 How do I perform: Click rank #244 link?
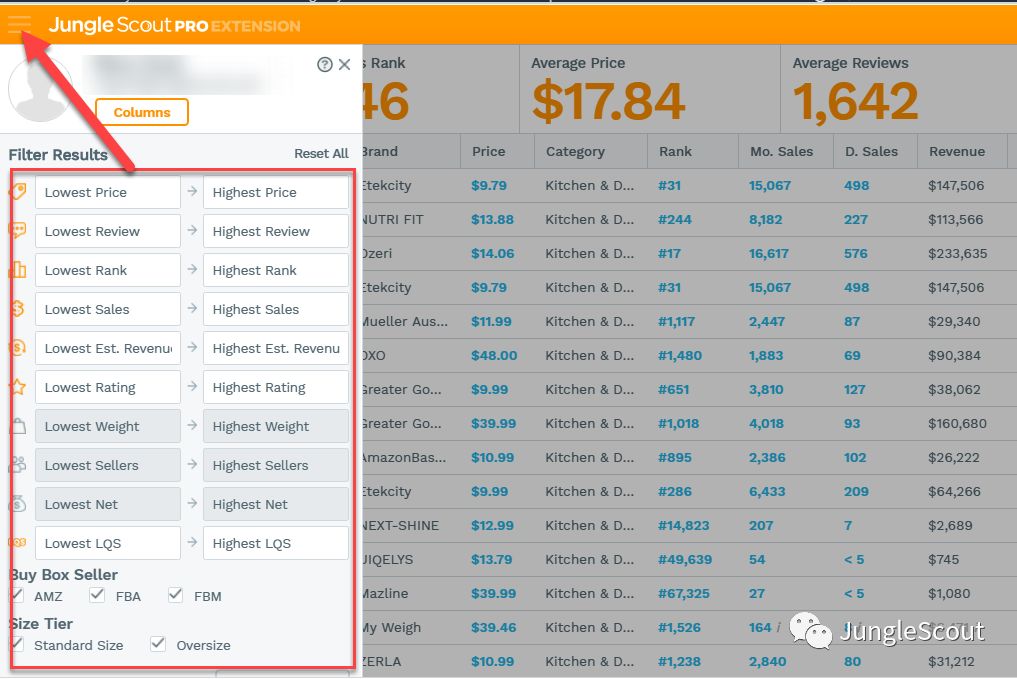pyautogui.click(x=675, y=219)
